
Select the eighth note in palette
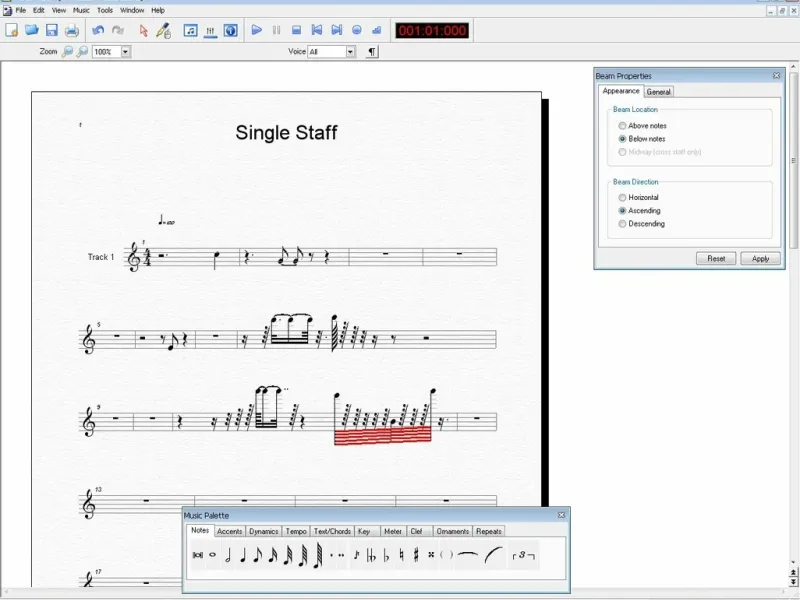pos(258,555)
